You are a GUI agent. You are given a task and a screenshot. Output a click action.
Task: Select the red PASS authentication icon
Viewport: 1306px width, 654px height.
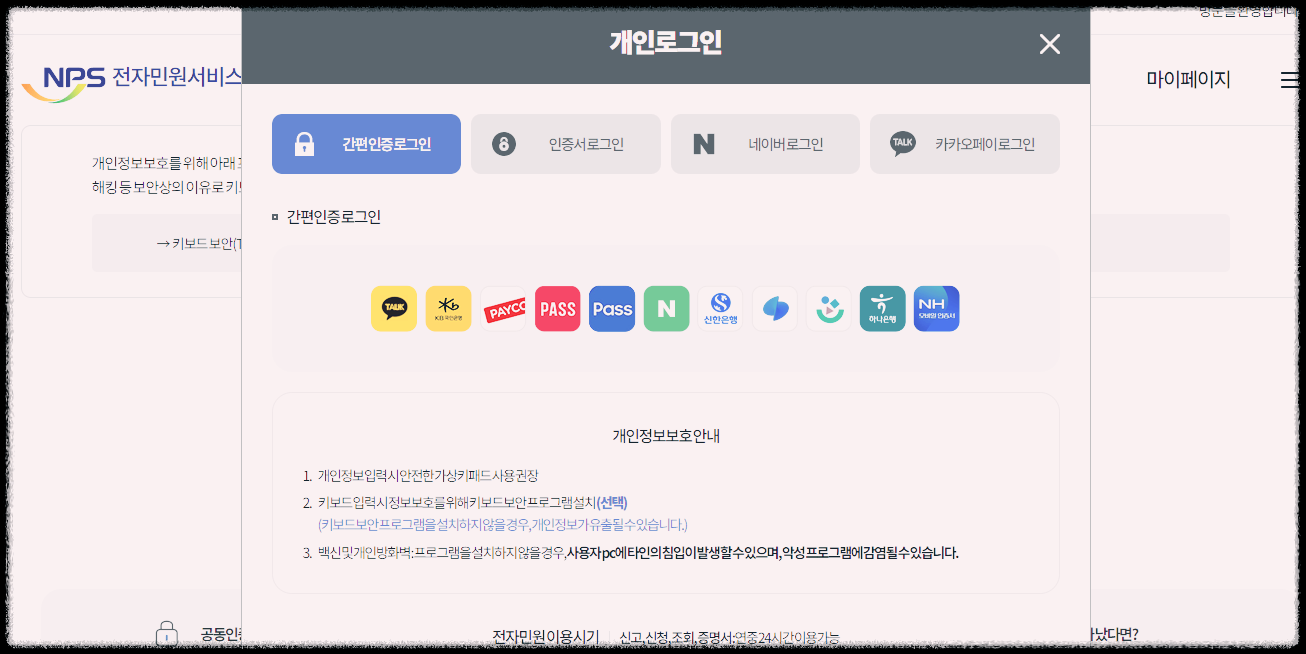click(557, 308)
